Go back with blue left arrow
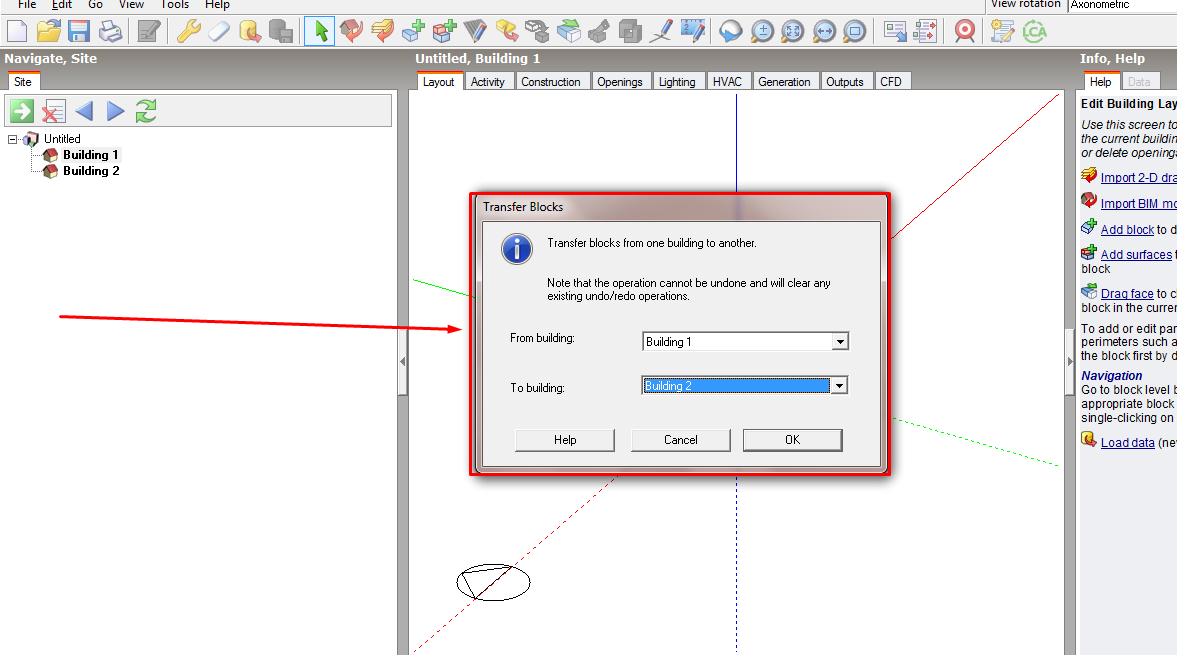The image size is (1177, 655). (84, 111)
